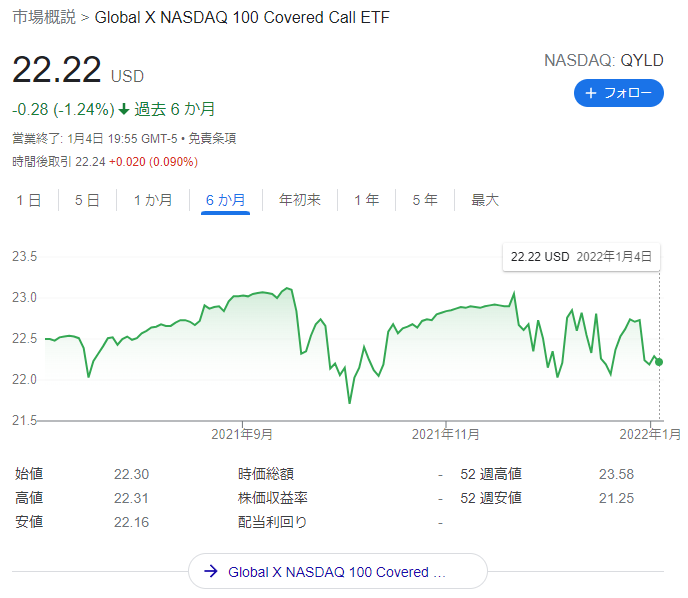Click the 22.22 USD 2022年1月4日 tooltip

click(x=581, y=257)
